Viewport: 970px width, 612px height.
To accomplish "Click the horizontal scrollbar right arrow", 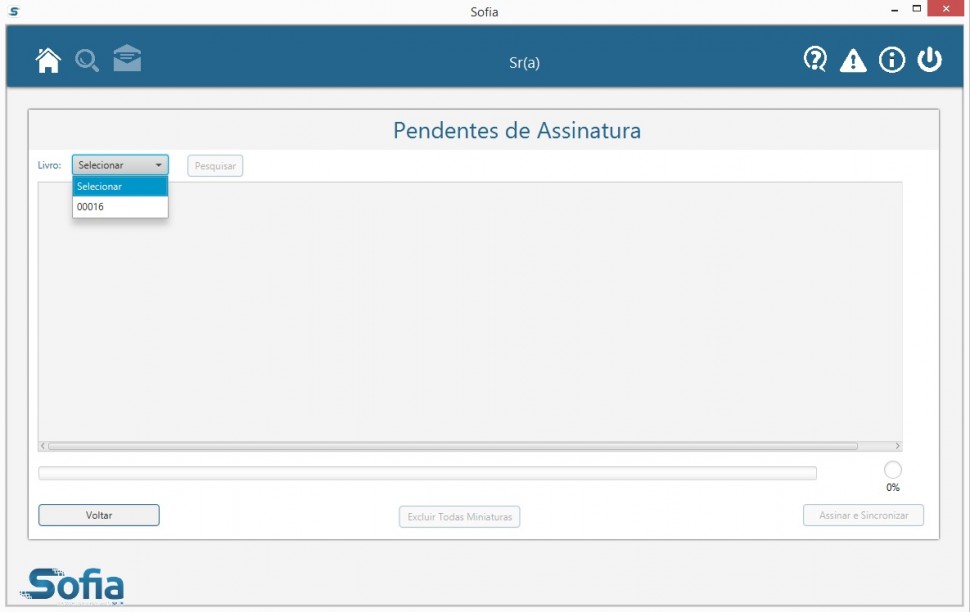I will pyautogui.click(x=897, y=446).
